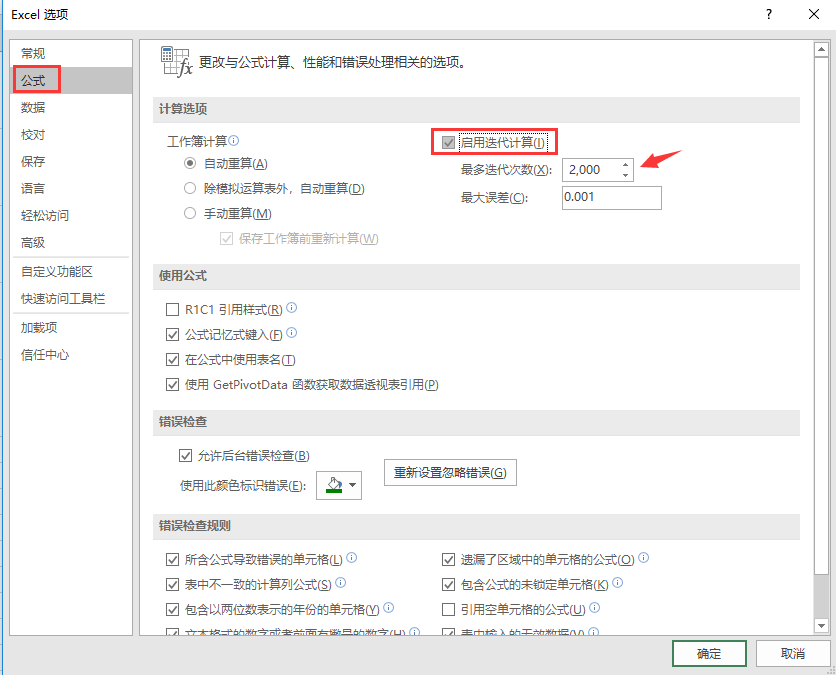Viewport: 836px width, 675px height.
Task: Click info icon beside 所含公式导致错误的单元格
Action: [351, 557]
